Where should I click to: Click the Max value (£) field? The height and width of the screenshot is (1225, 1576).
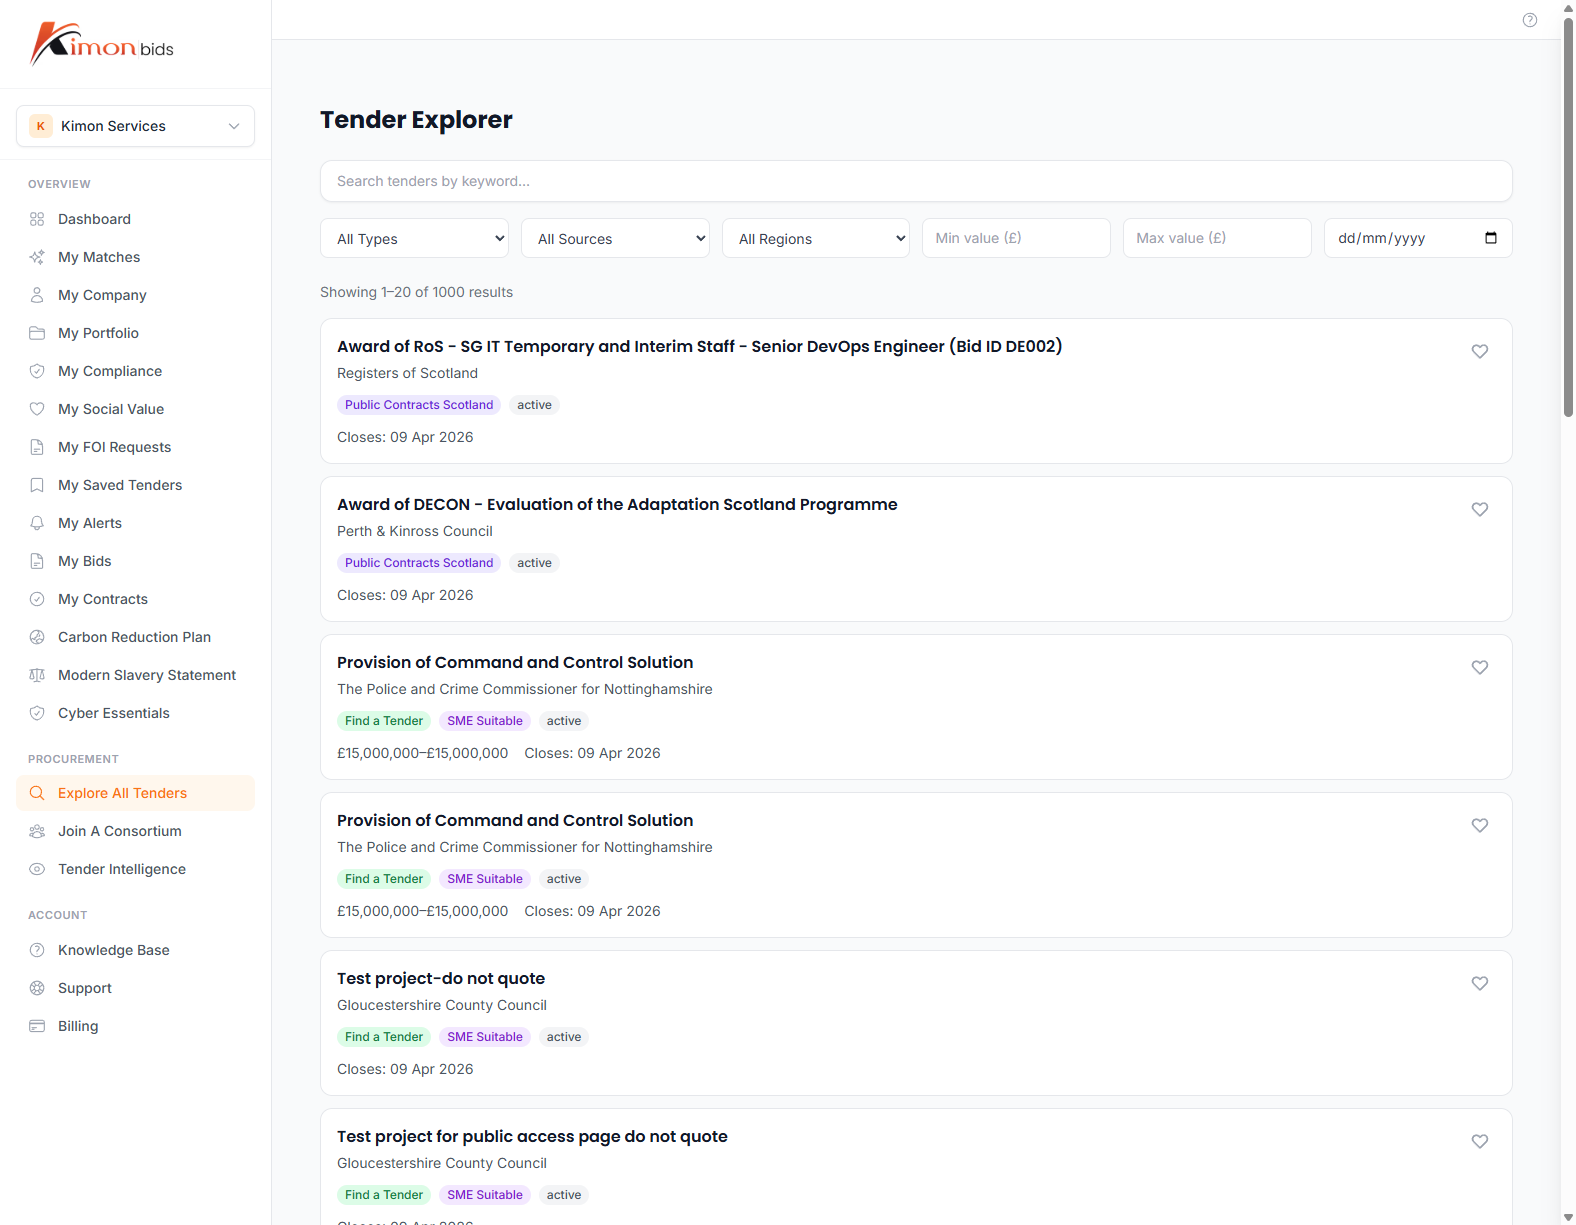1217,238
